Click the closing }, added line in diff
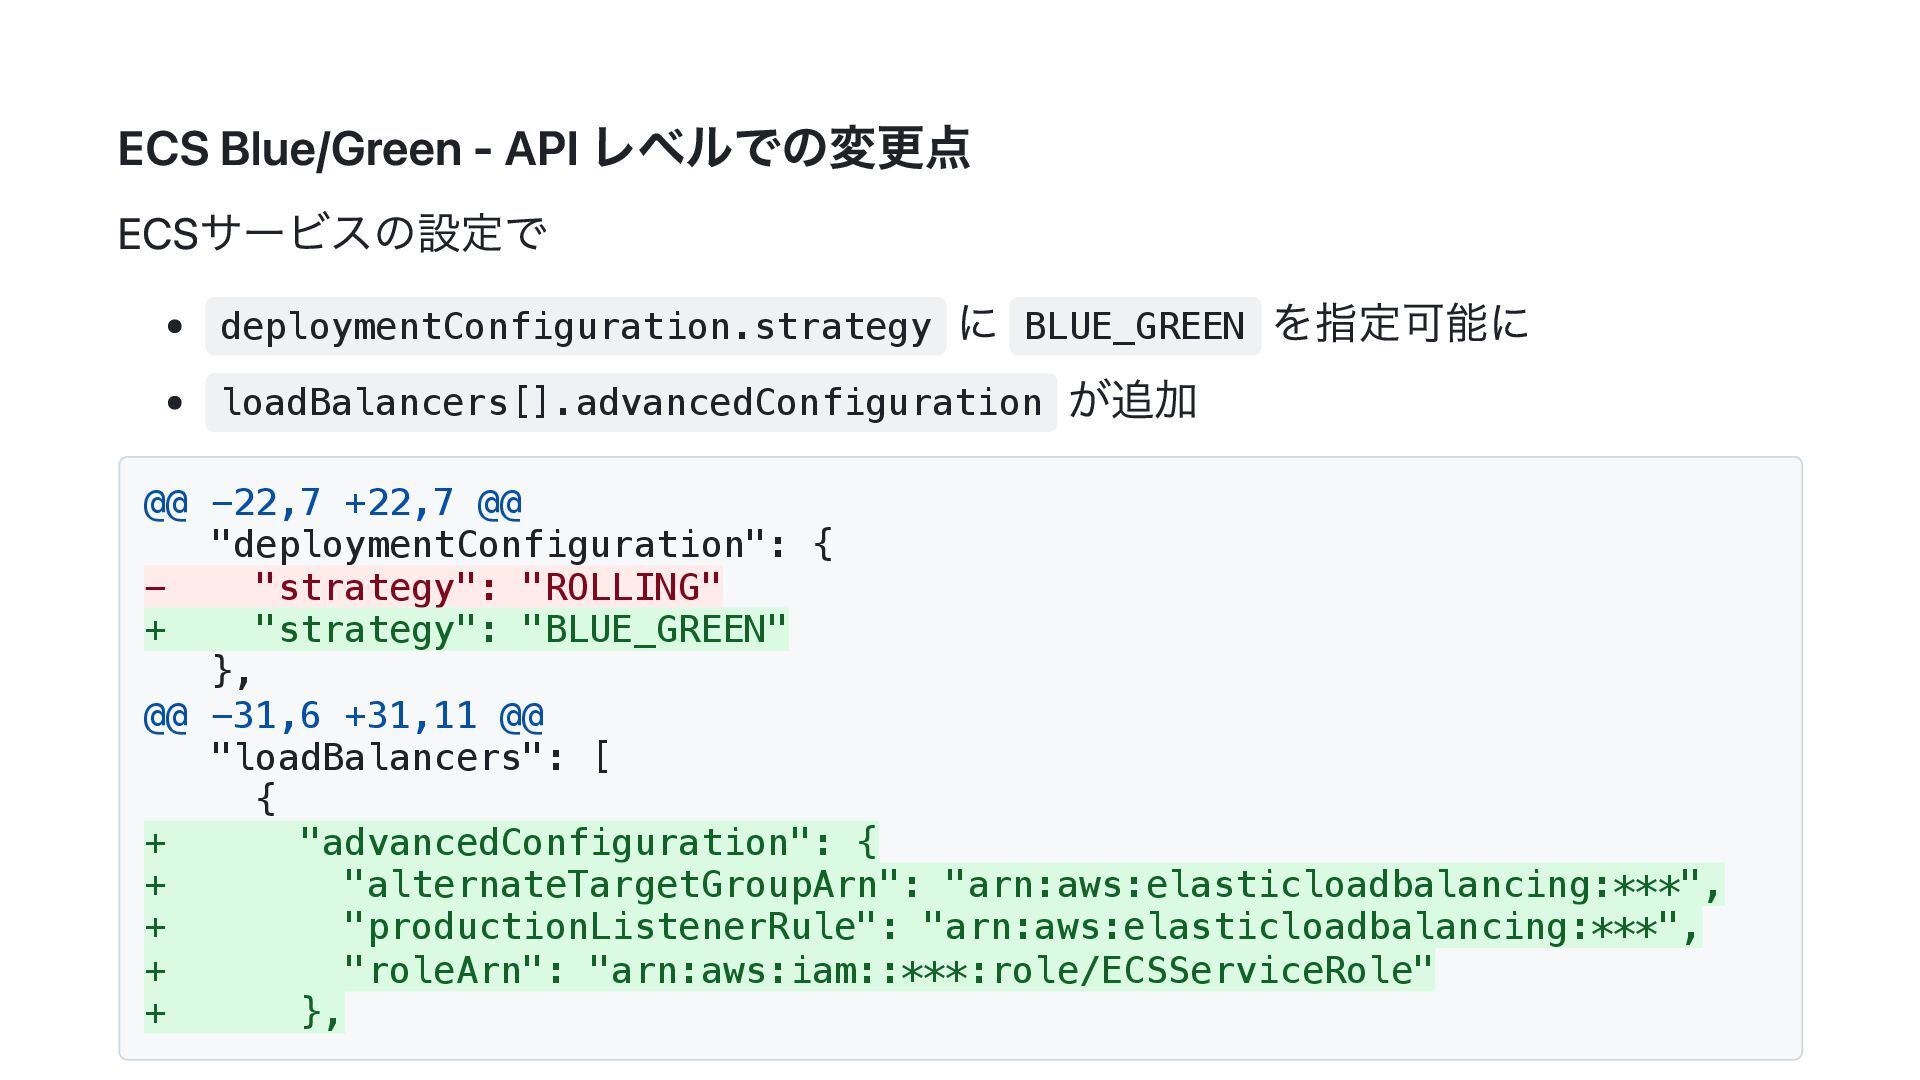This screenshot has width=1920, height=1080. (x=244, y=1012)
